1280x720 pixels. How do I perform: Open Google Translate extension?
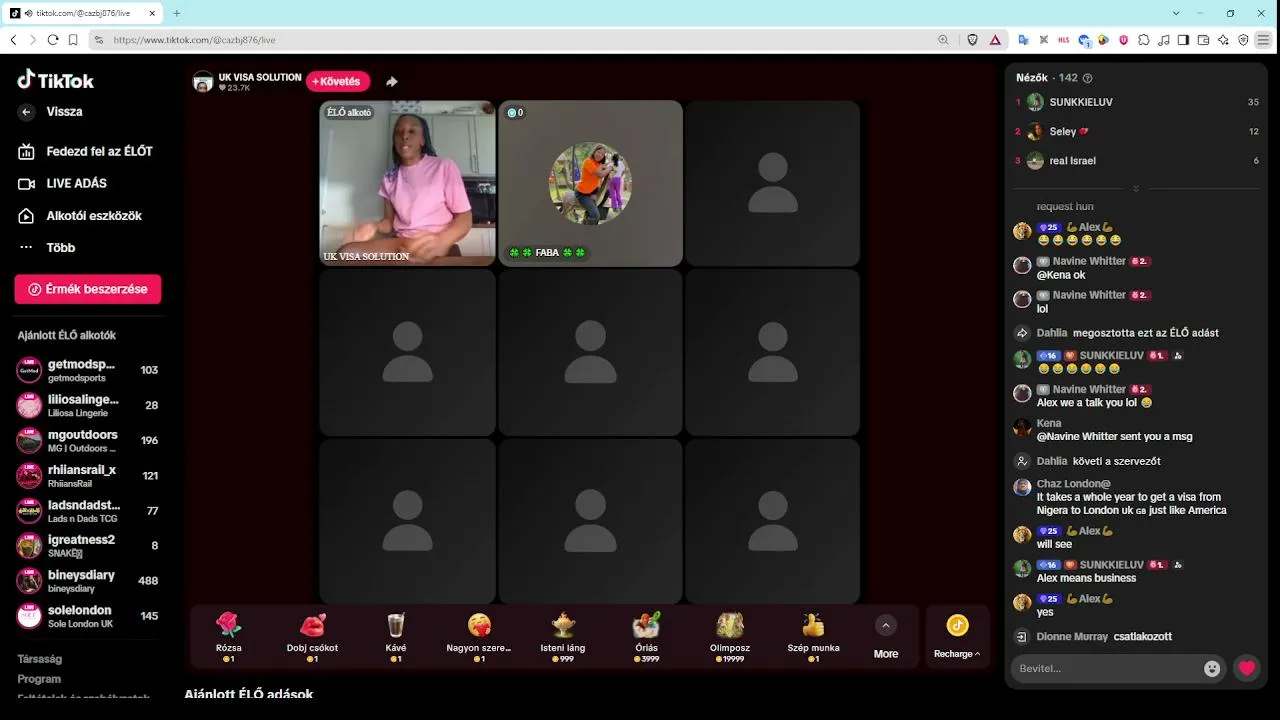(x=1023, y=40)
